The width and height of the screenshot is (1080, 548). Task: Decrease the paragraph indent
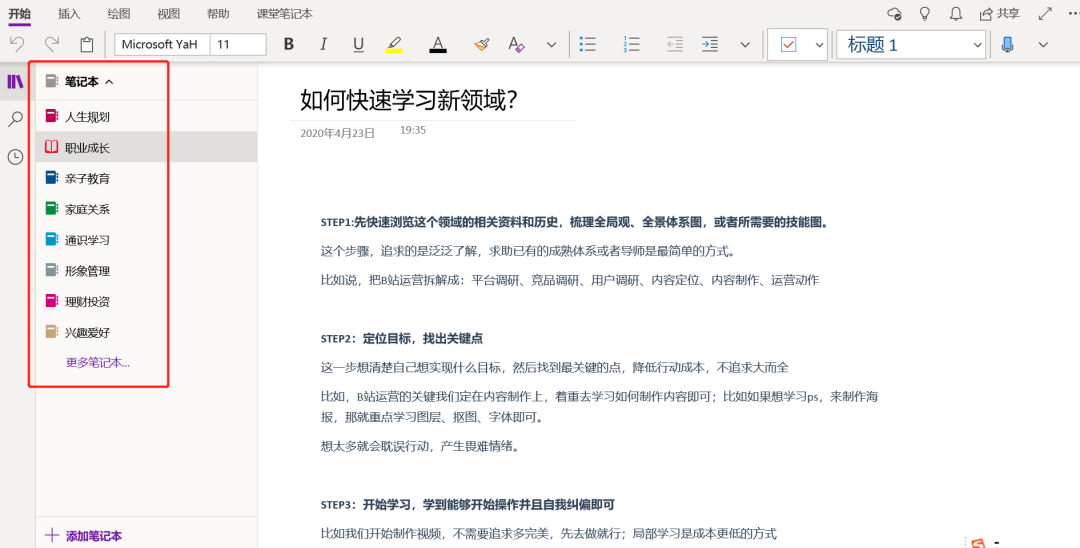[675, 45]
